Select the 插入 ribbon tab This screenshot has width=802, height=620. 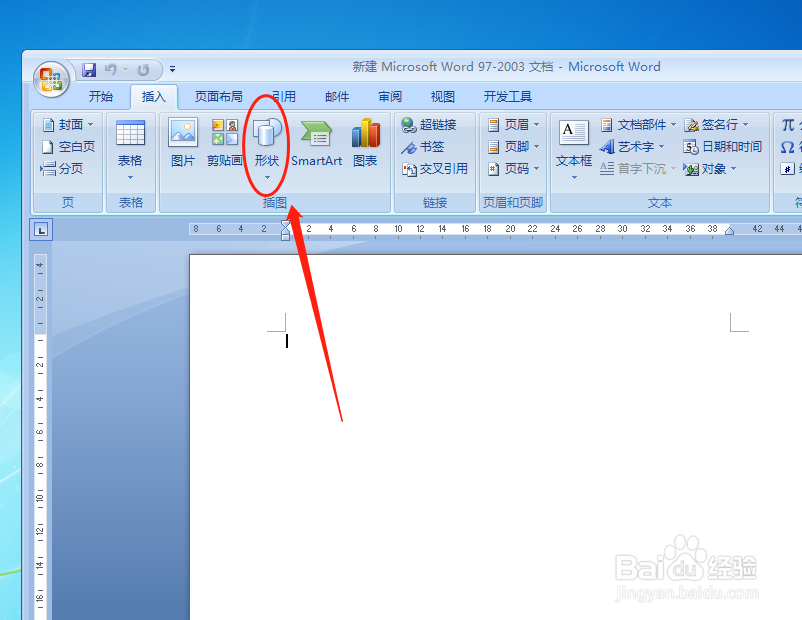153,96
